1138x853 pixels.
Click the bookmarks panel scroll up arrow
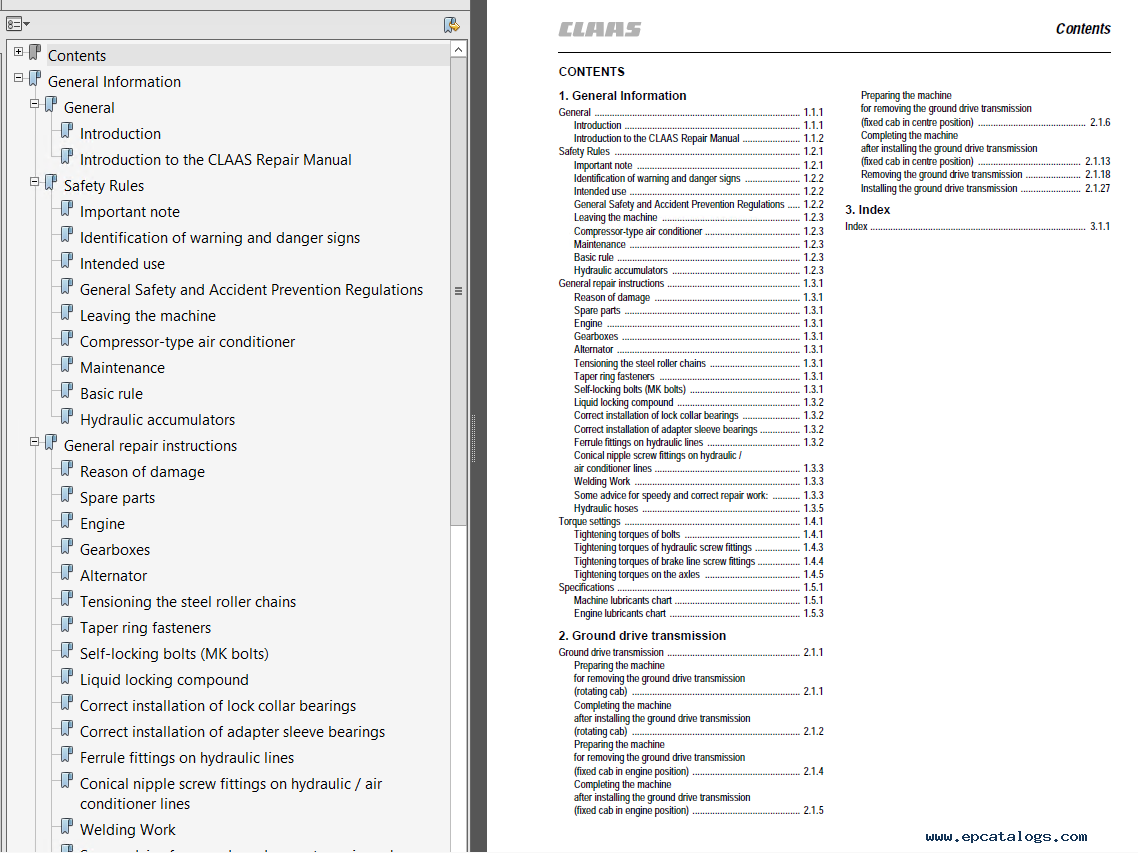click(458, 49)
